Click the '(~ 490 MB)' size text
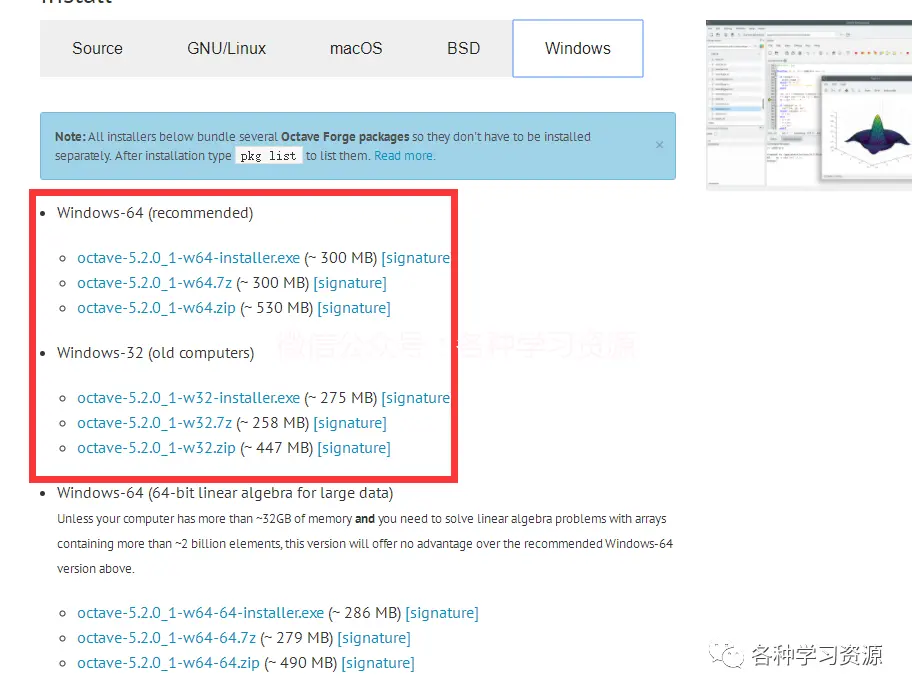Image resolution: width=912 pixels, height=695 pixels. pos(301,663)
